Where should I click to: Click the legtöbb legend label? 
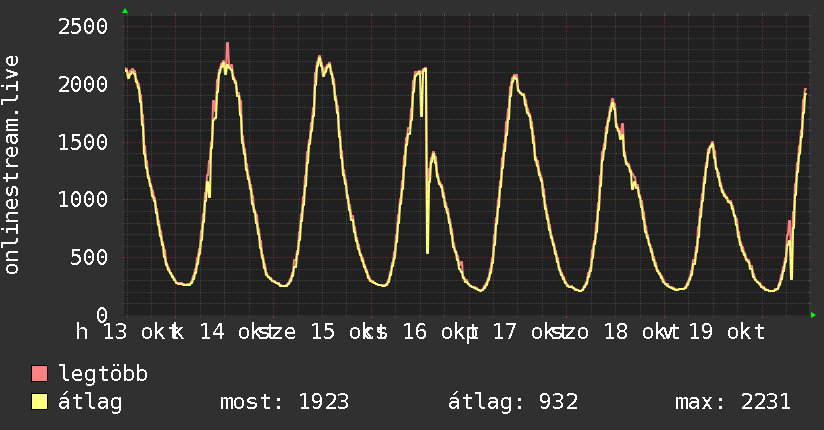pos(103,373)
